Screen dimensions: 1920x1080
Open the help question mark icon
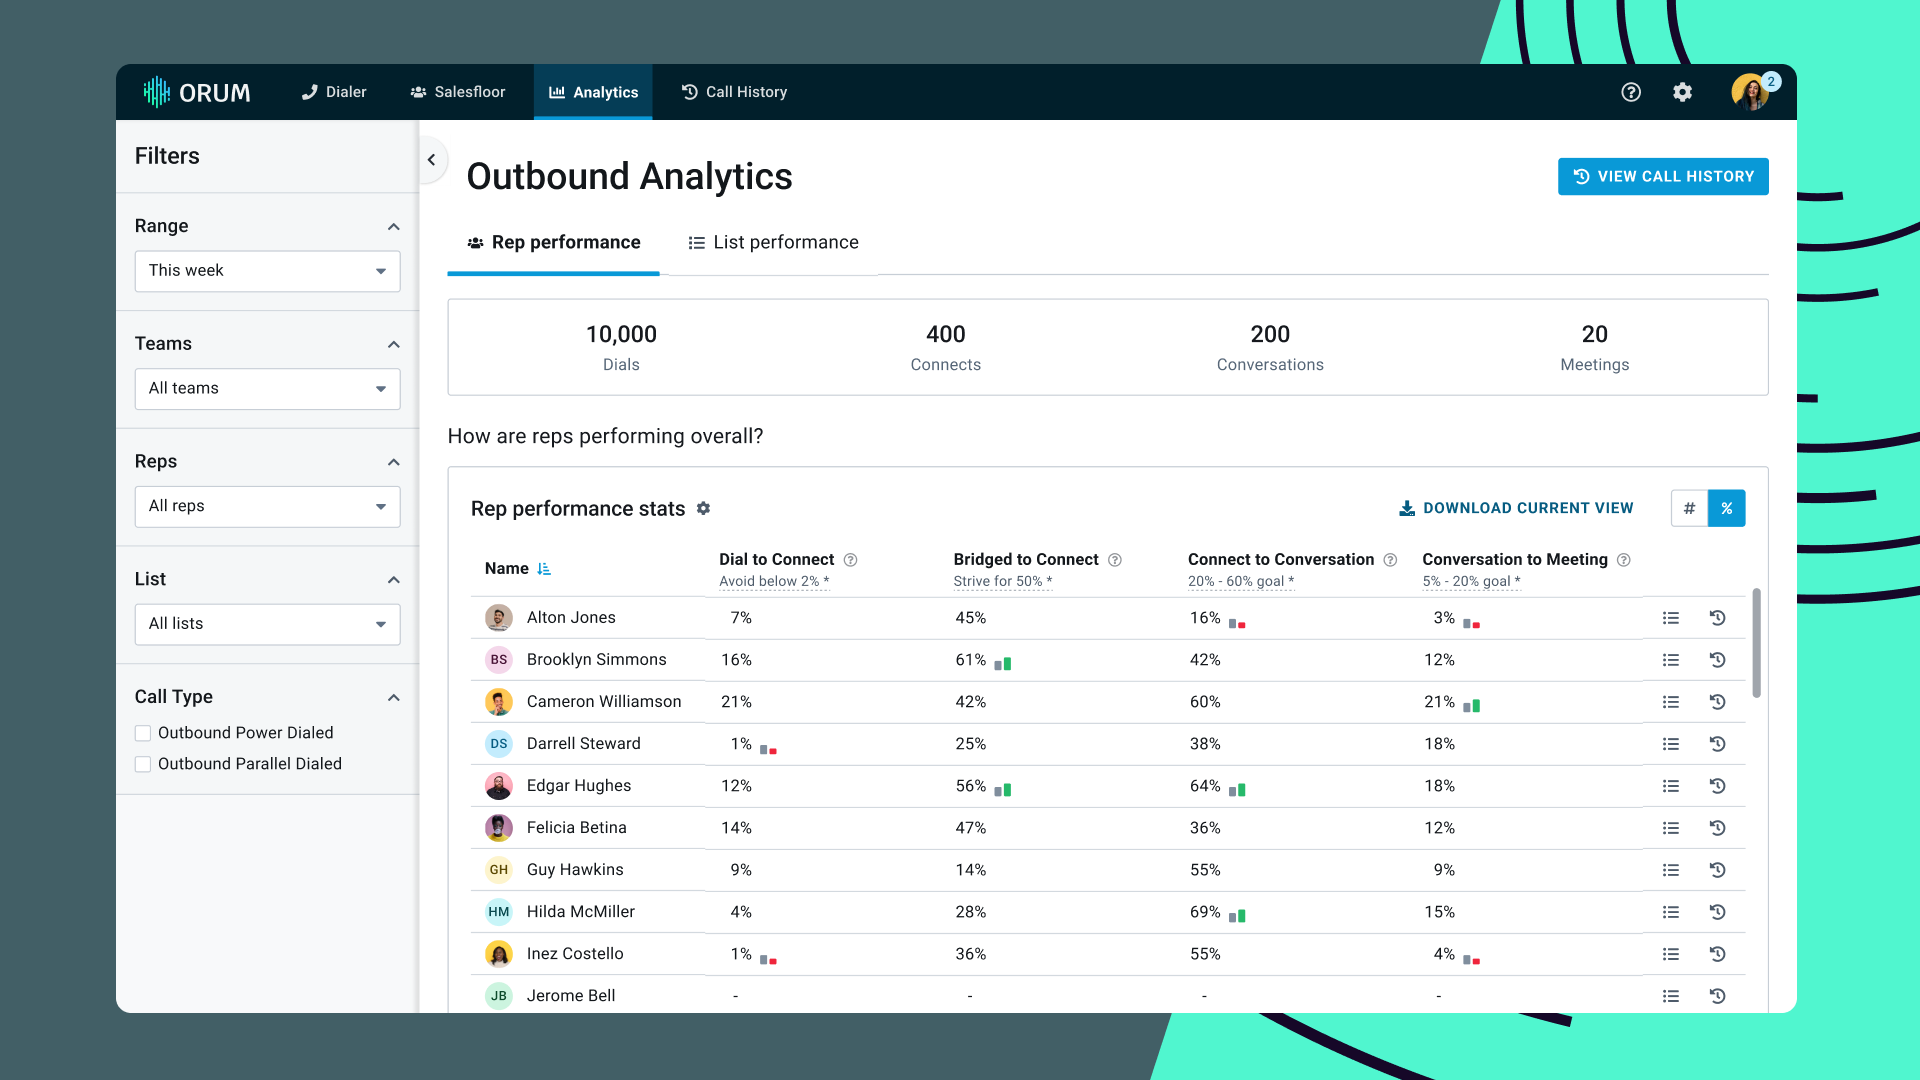pos(1631,92)
